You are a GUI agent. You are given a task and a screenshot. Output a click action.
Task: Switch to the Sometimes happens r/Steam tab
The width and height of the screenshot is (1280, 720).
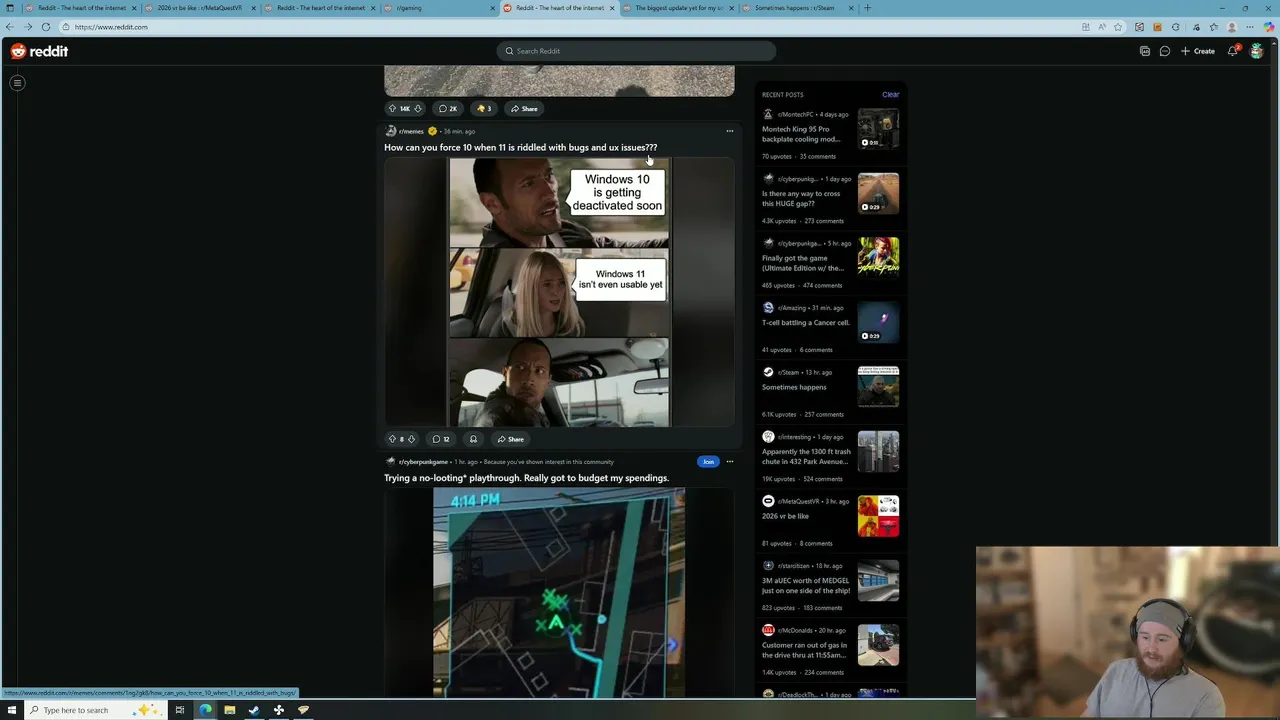(795, 8)
